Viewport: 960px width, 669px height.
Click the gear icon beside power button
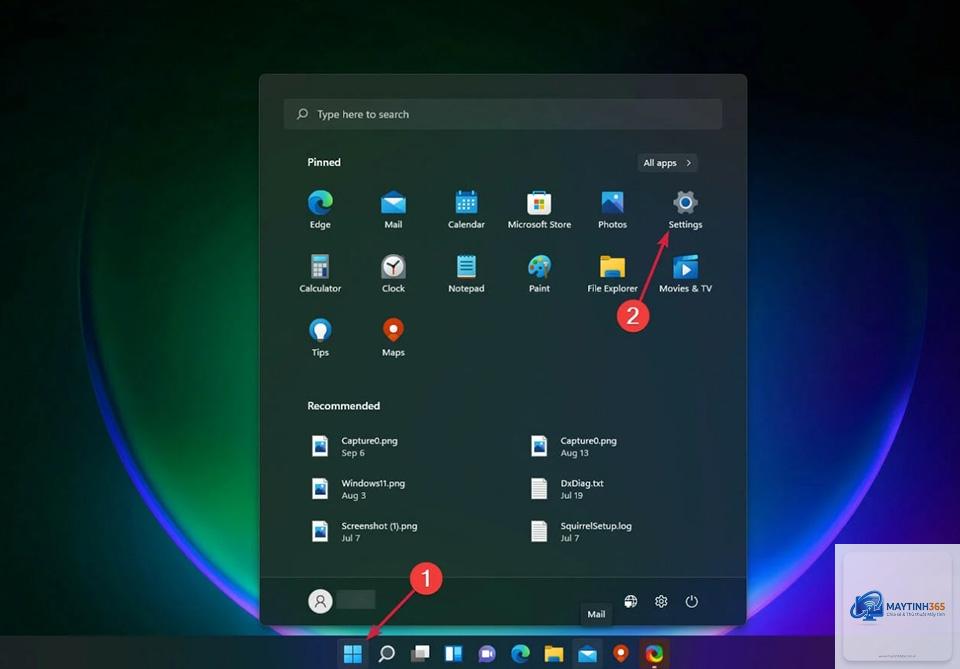[x=661, y=601]
